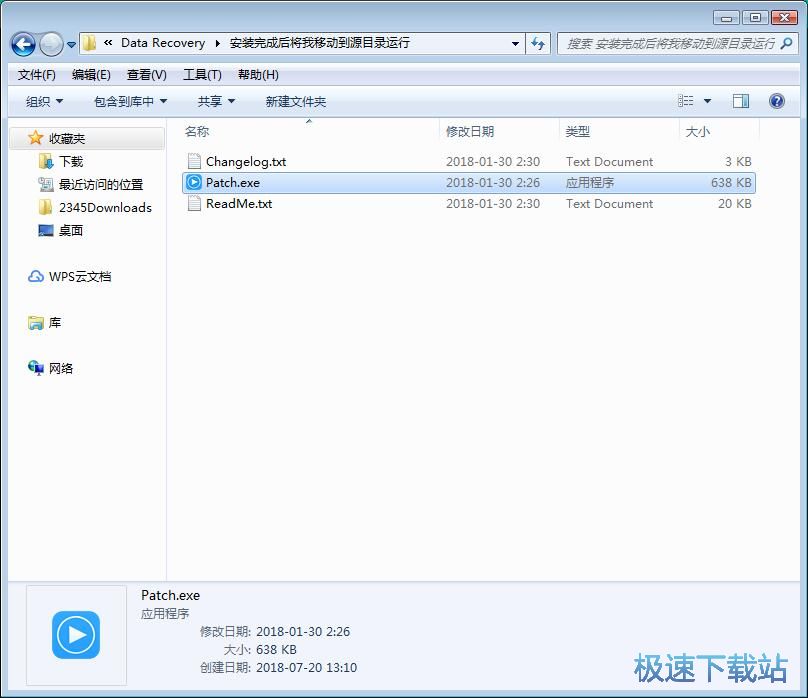The height and width of the screenshot is (698, 808).
Task: Click the magnifier search icon
Action: coord(786,44)
